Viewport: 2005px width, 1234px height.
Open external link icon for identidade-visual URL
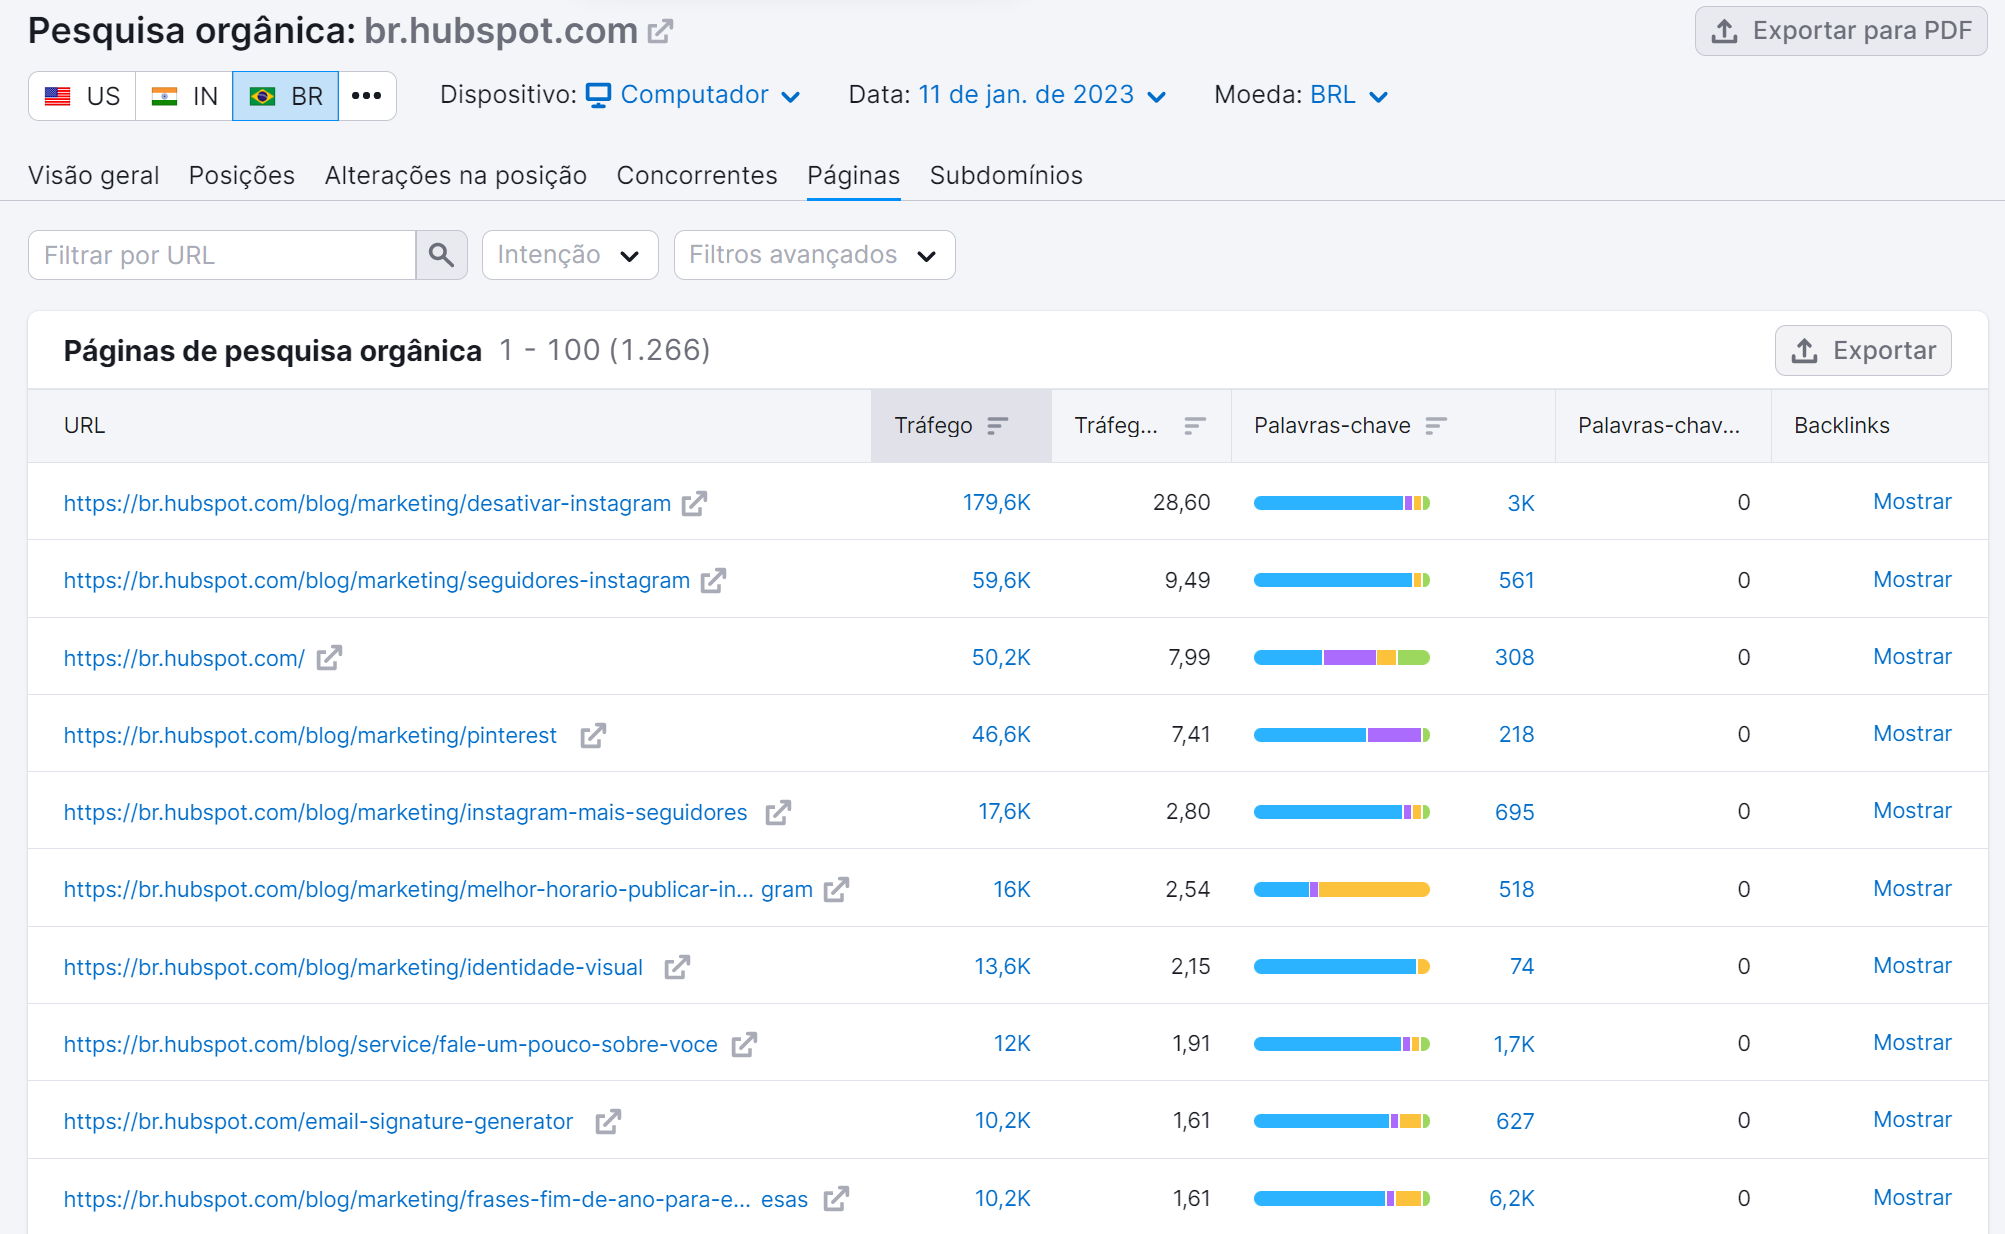click(x=677, y=967)
